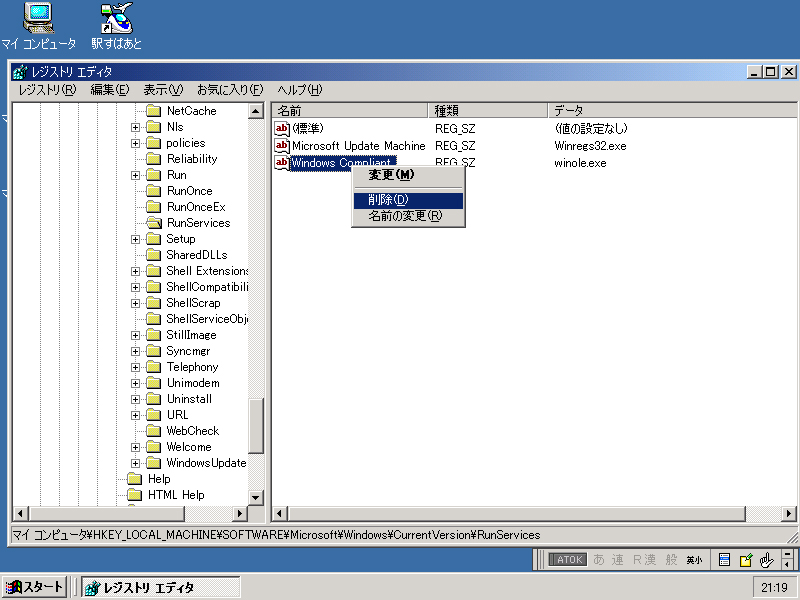Select the Microsoft Update Machine string value icon
The height and width of the screenshot is (600, 800).
[x=282, y=146]
